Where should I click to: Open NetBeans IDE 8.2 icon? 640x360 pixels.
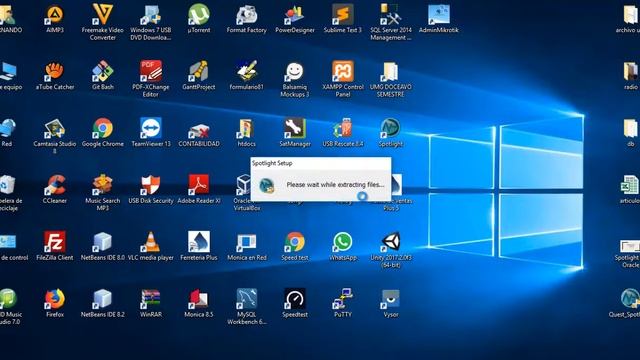tap(102, 299)
